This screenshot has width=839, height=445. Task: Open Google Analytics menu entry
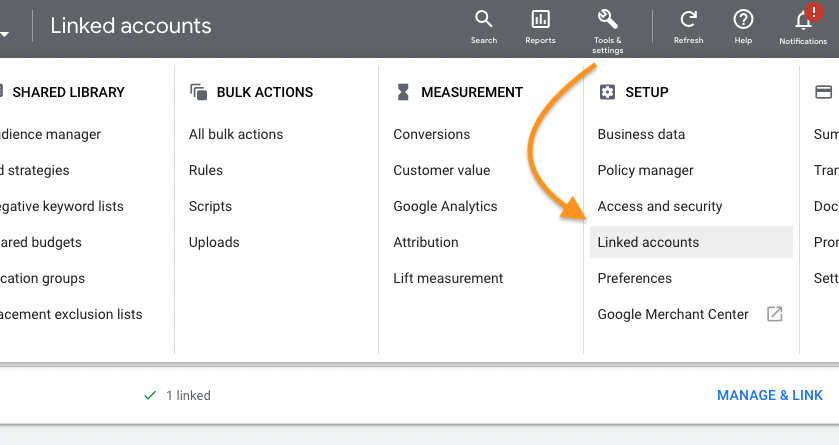click(x=445, y=206)
